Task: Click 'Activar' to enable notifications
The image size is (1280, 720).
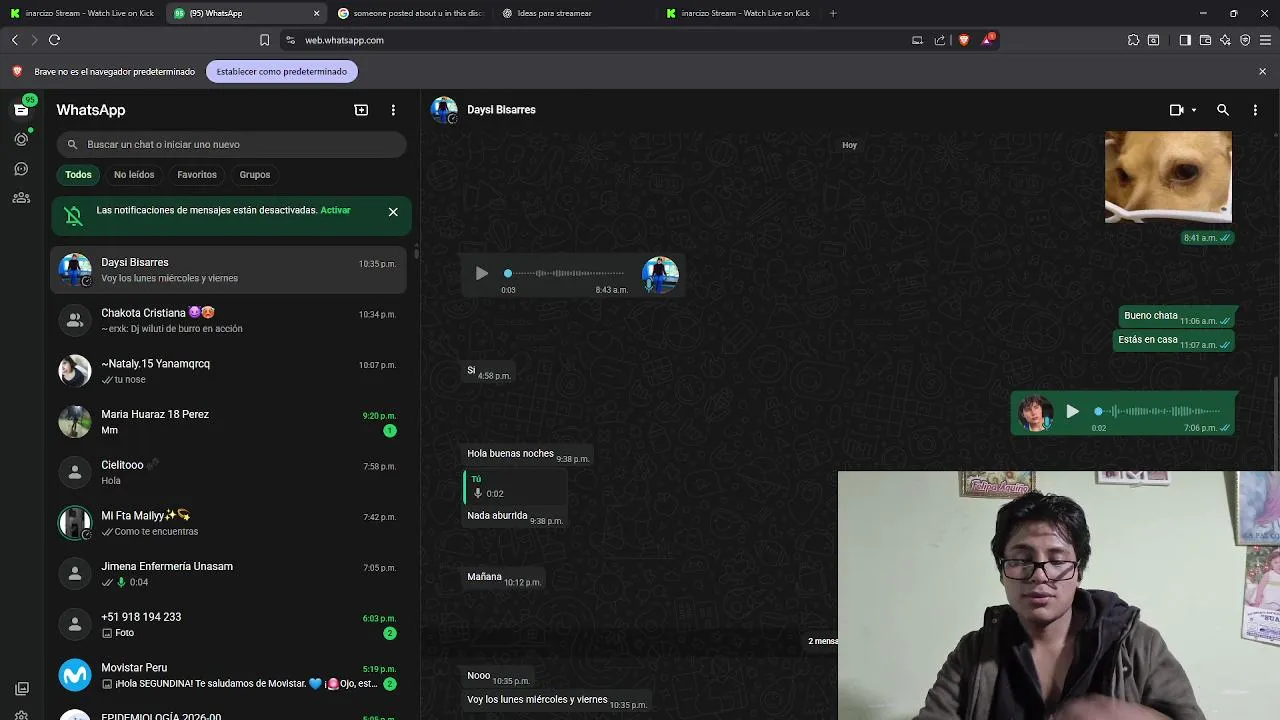Action: tap(335, 210)
